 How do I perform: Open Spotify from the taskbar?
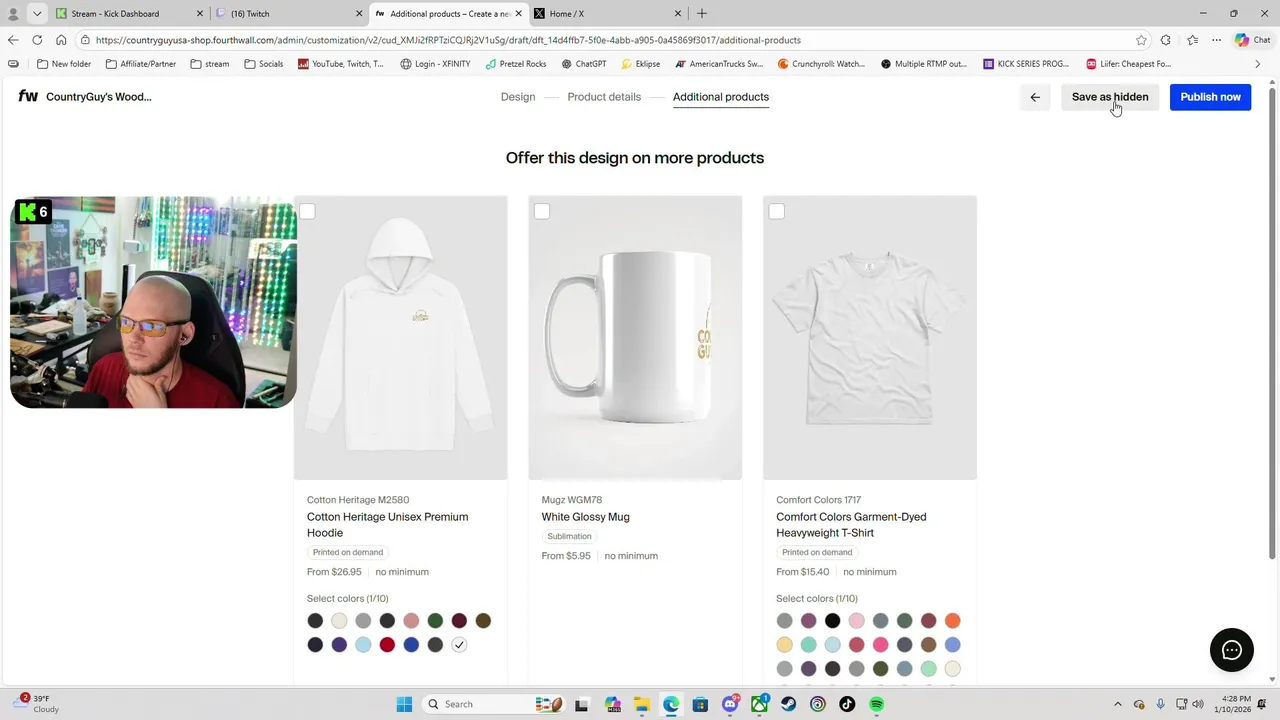(x=876, y=704)
